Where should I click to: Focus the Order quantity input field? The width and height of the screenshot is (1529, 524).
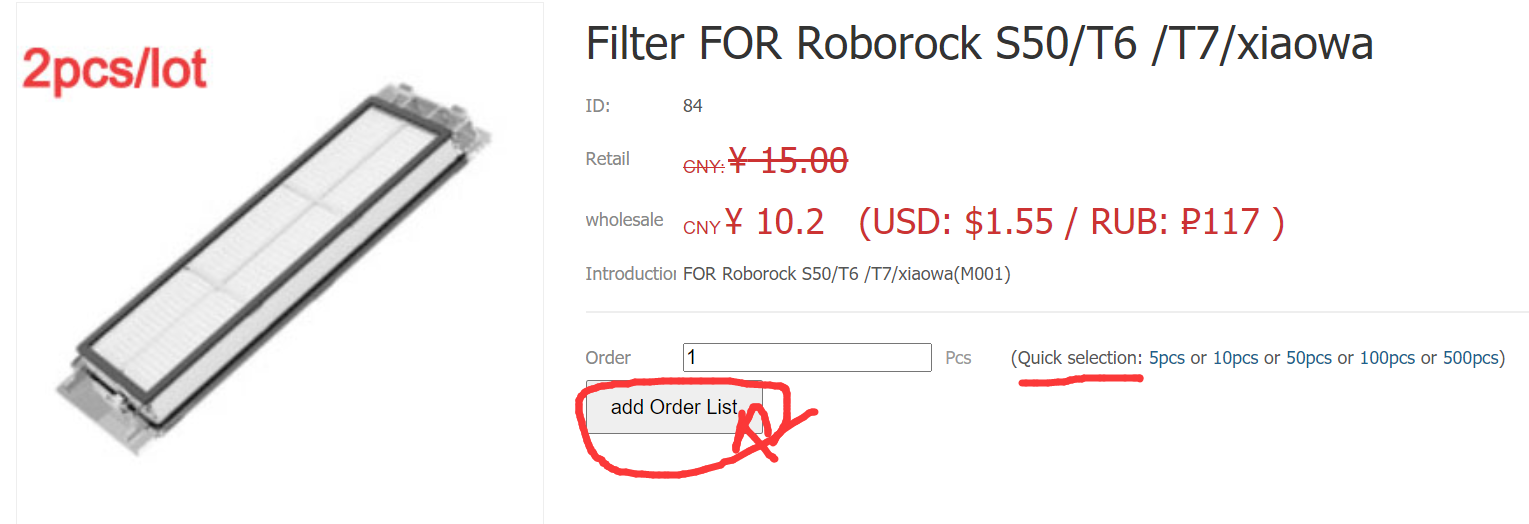click(x=807, y=358)
